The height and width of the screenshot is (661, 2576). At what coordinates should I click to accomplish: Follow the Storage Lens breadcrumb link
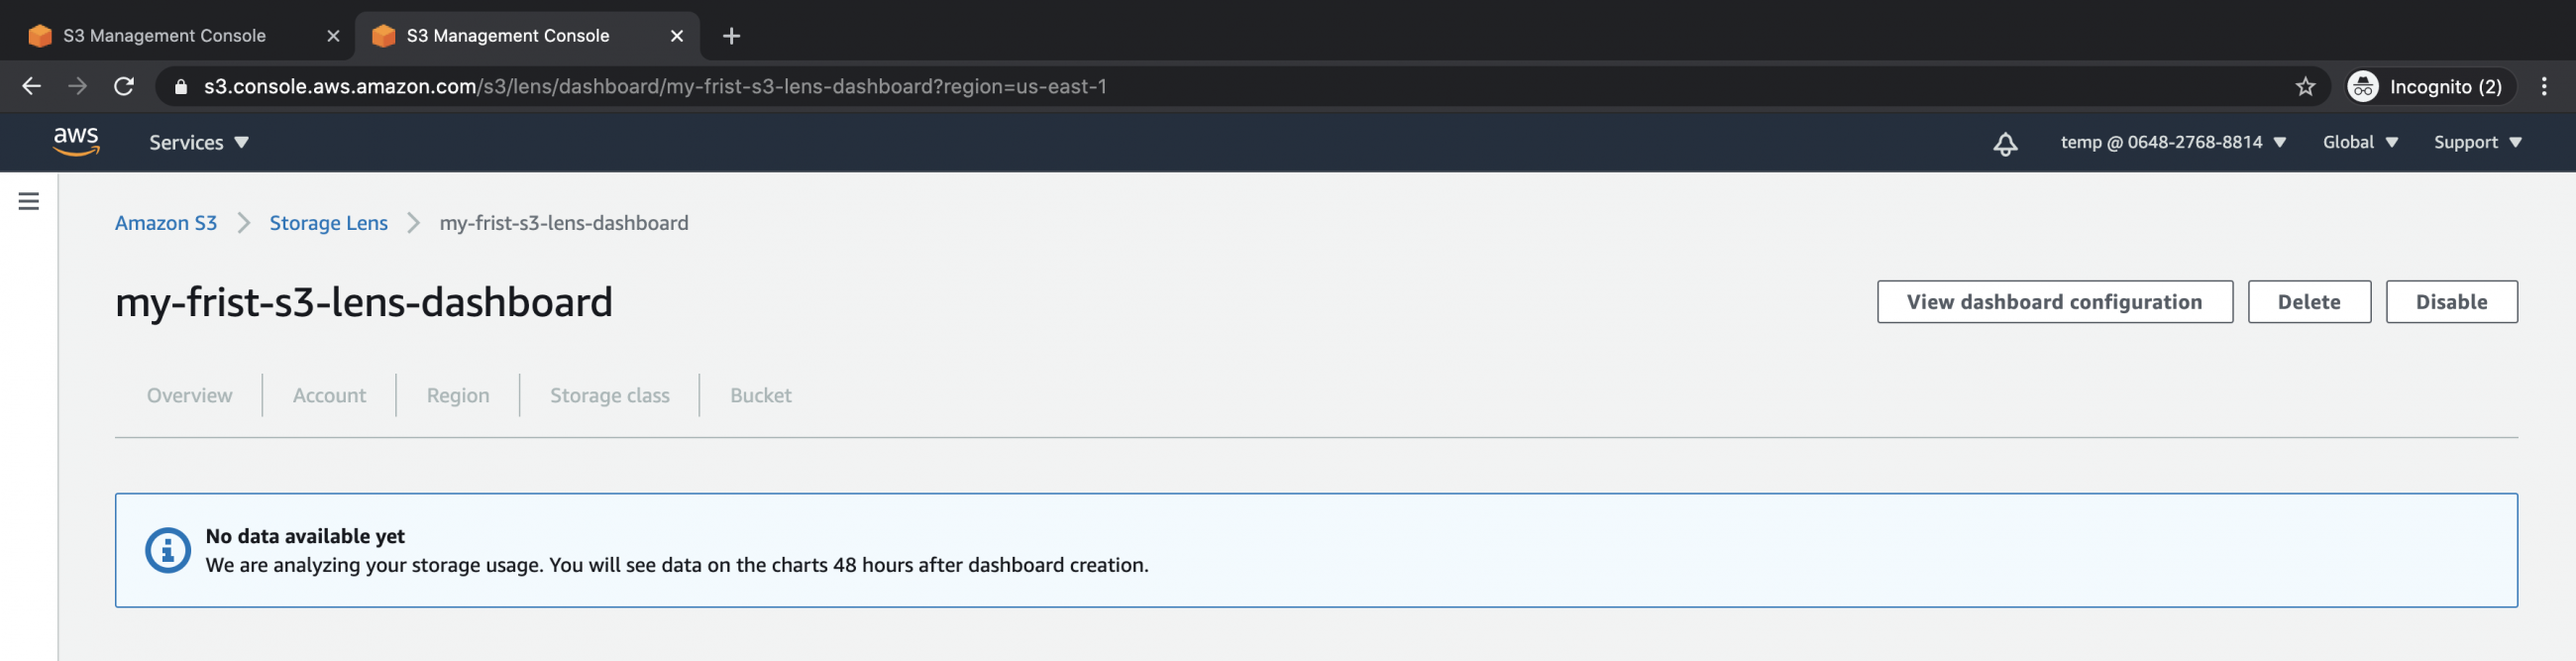(328, 223)
